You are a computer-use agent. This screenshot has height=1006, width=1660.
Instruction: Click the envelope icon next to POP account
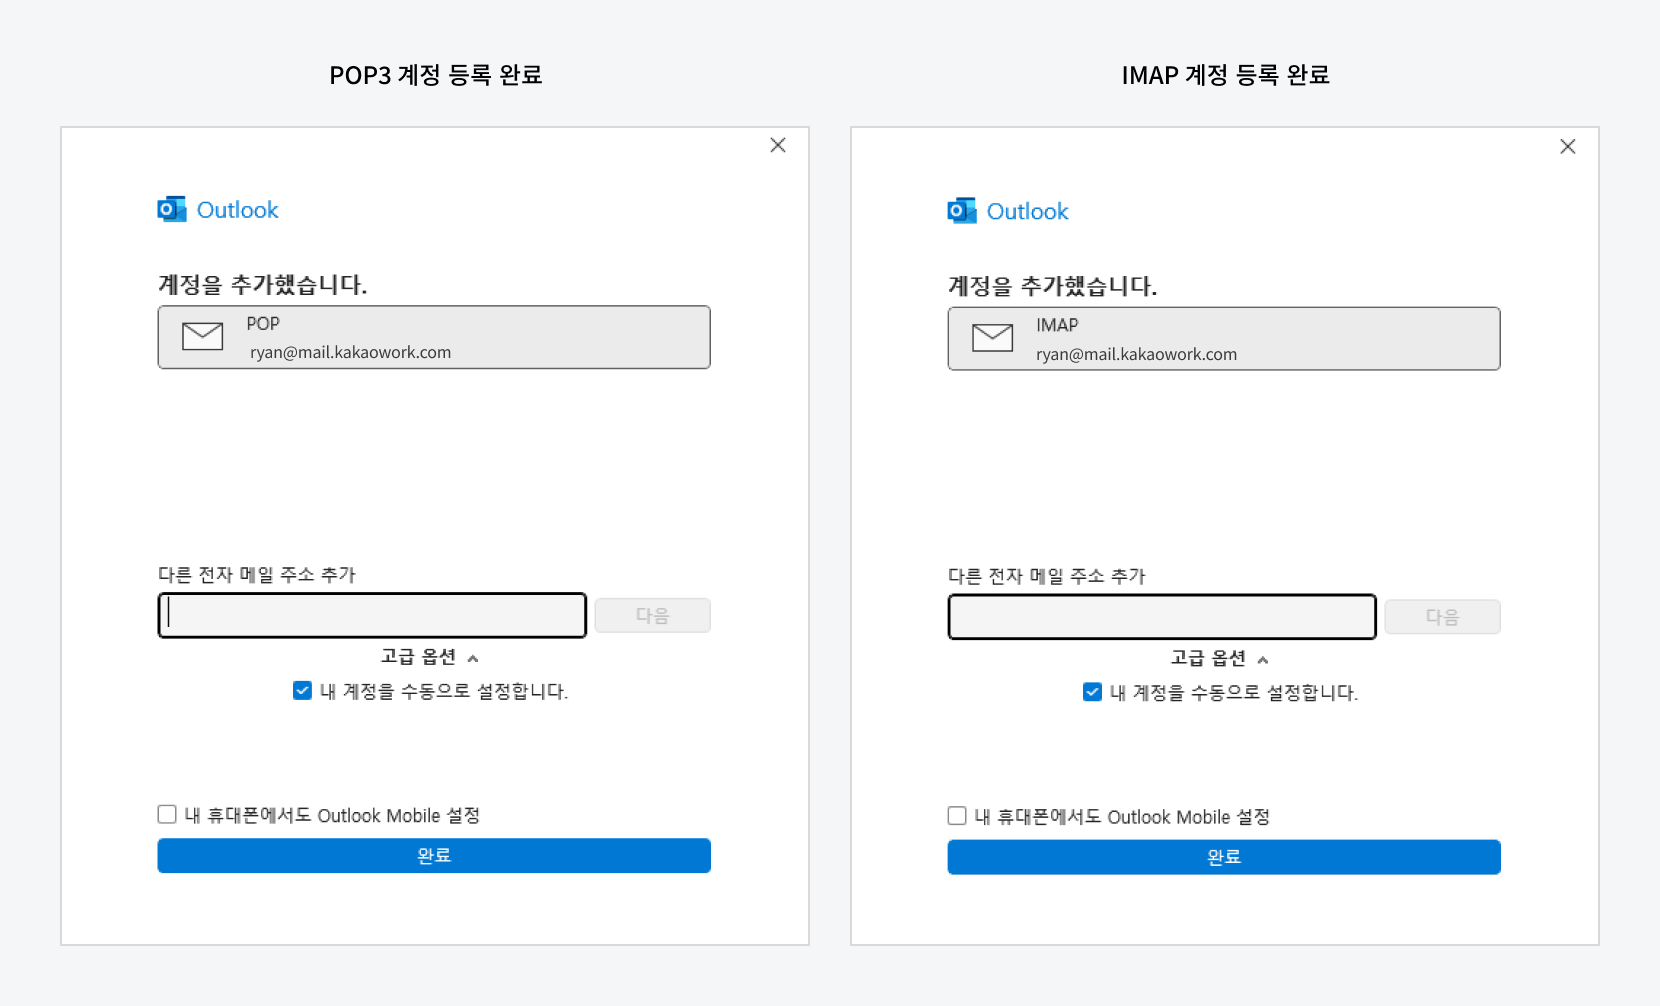coord(203,337)
